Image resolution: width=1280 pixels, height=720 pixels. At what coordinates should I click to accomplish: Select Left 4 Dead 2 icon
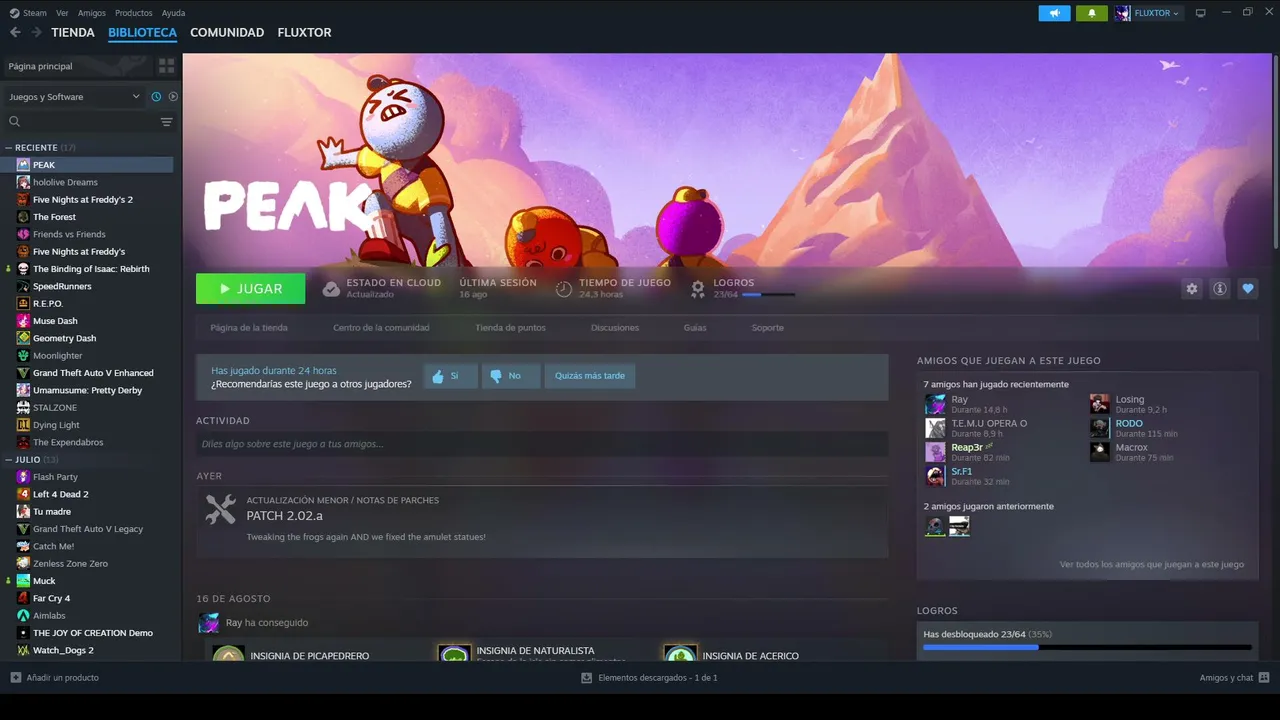(x=23, y=494)
